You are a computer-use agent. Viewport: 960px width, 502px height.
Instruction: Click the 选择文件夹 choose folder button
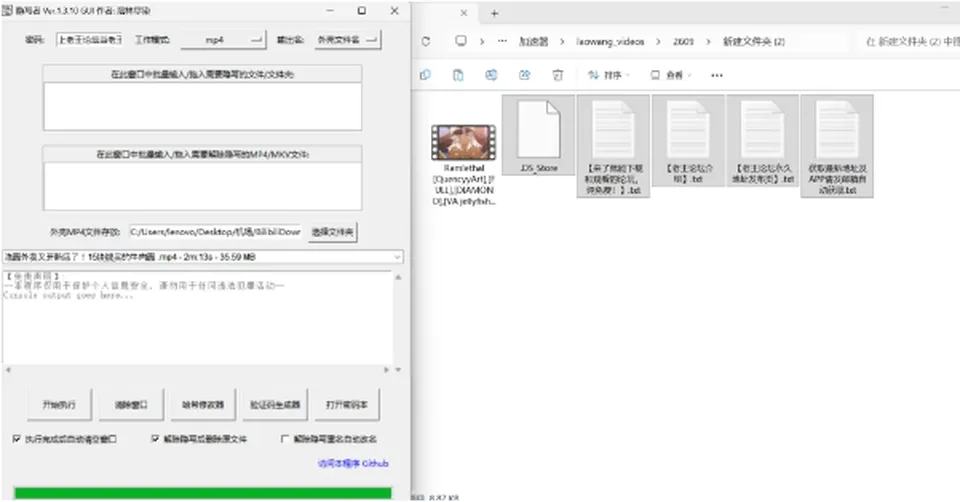click(332, 232)
